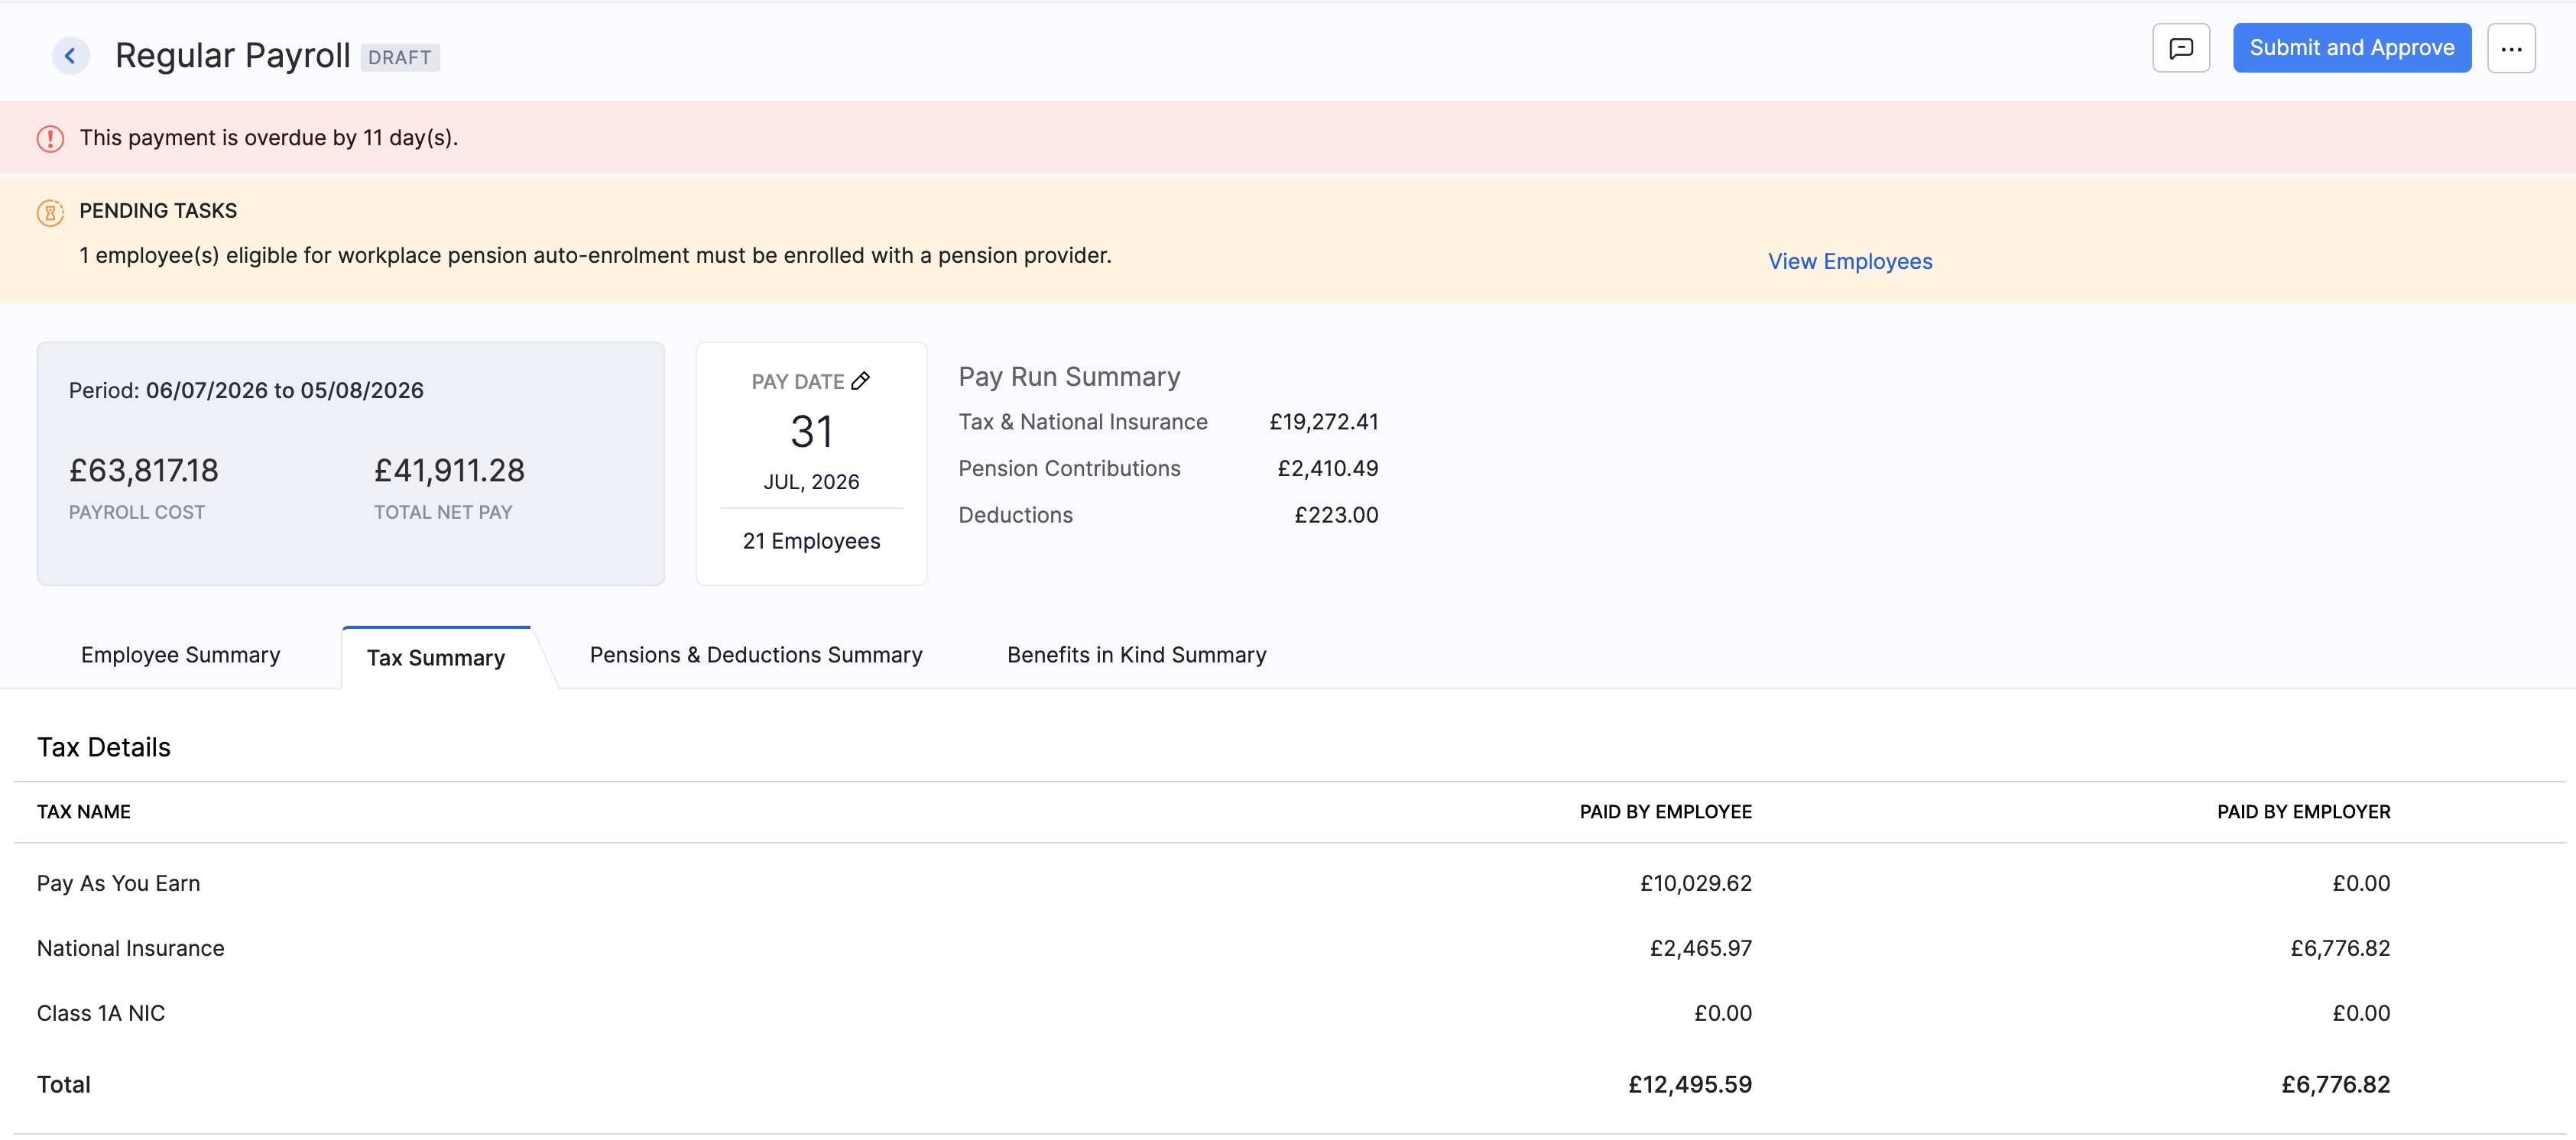Click the pension auto-enrolment task message
Viewport: 2576px width, 1140px height.
595,256
